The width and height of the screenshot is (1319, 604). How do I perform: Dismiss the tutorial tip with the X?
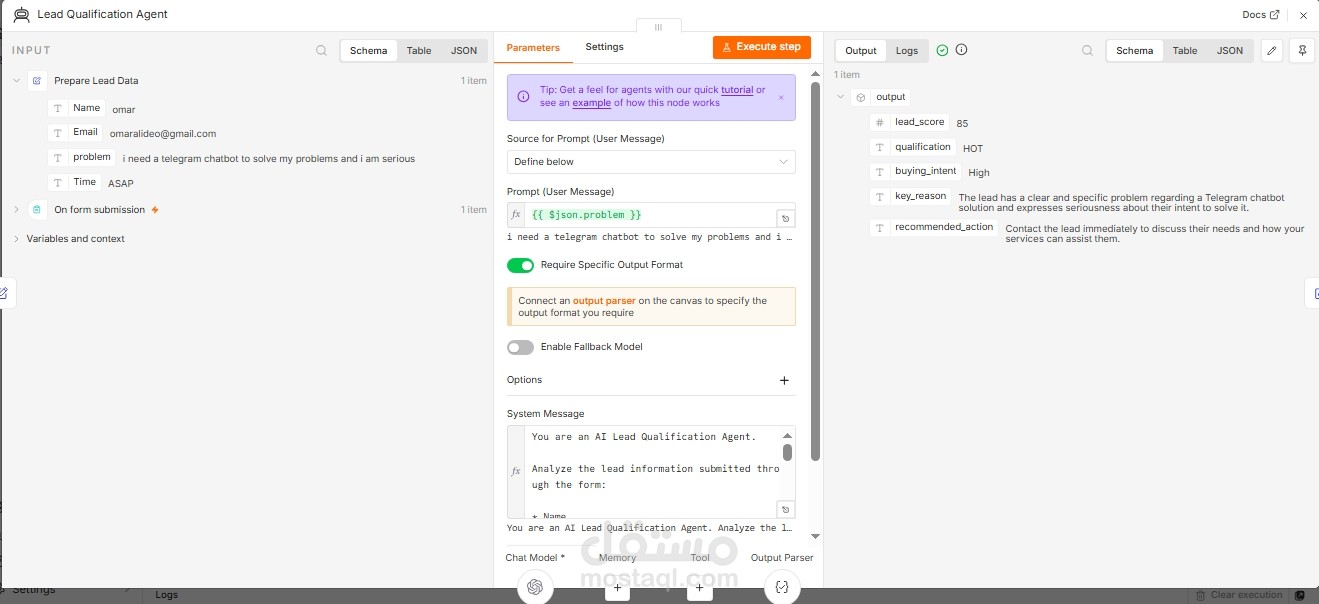tap(781, 97)
